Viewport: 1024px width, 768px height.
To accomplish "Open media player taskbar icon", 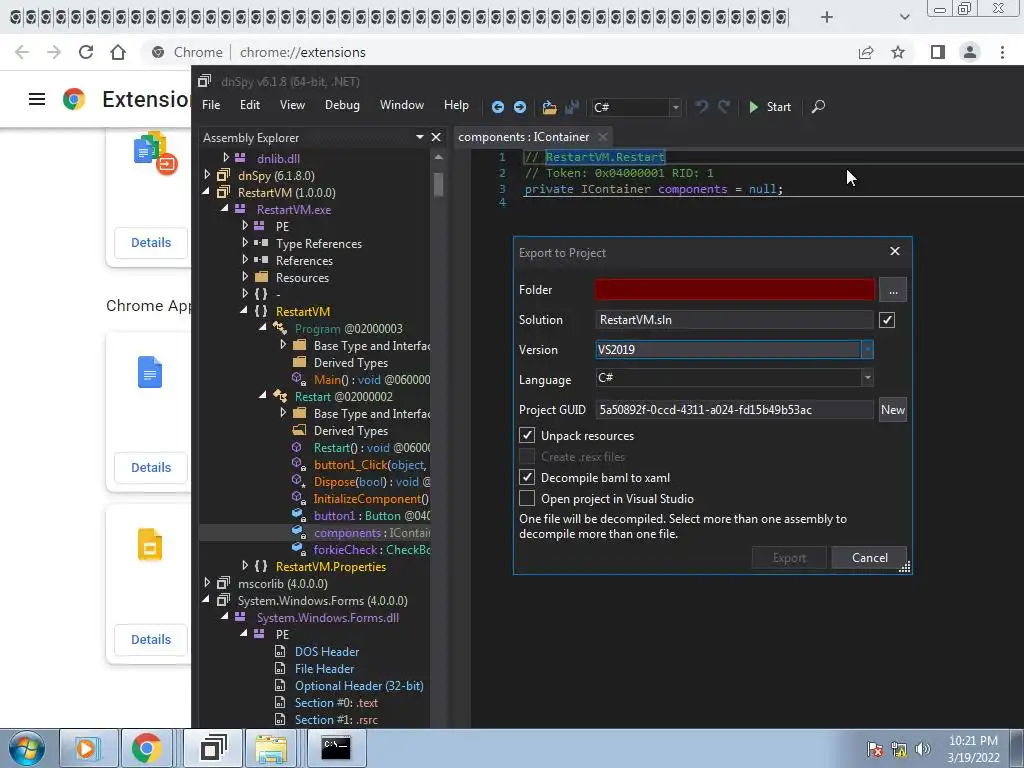I will click(x=88, y=748).
